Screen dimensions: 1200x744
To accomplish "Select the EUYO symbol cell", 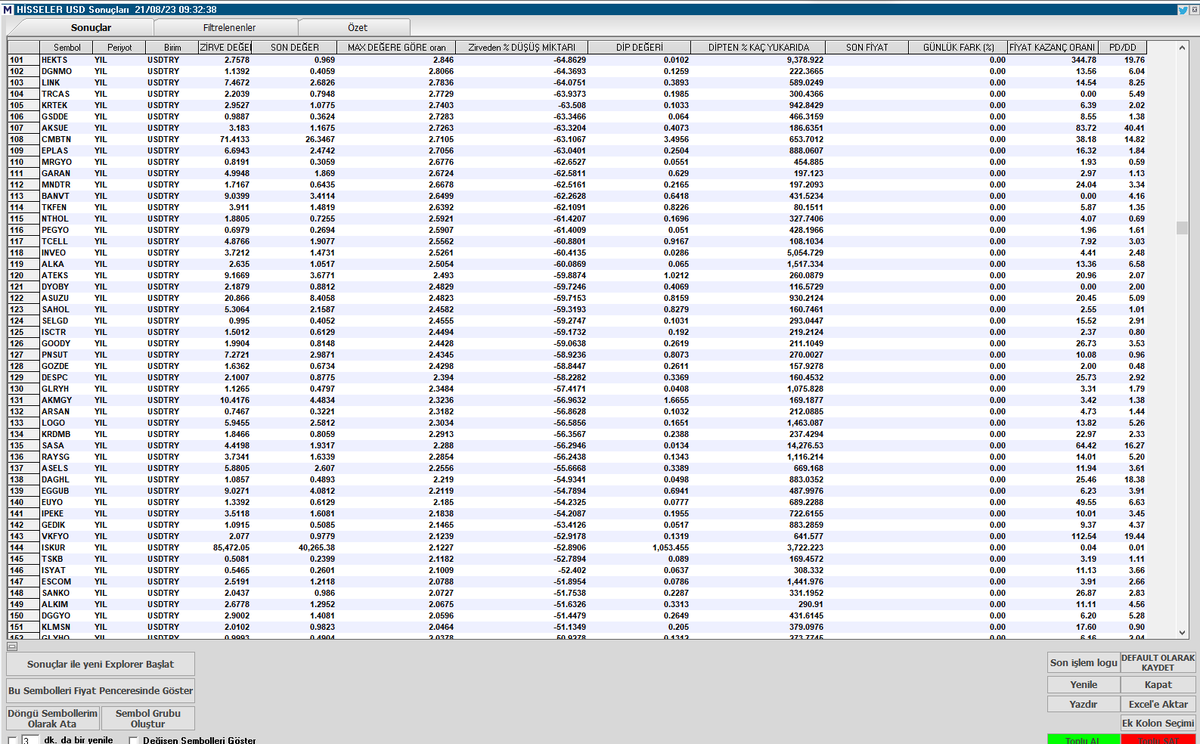I will pyautogui.click(x=66, y=502).
